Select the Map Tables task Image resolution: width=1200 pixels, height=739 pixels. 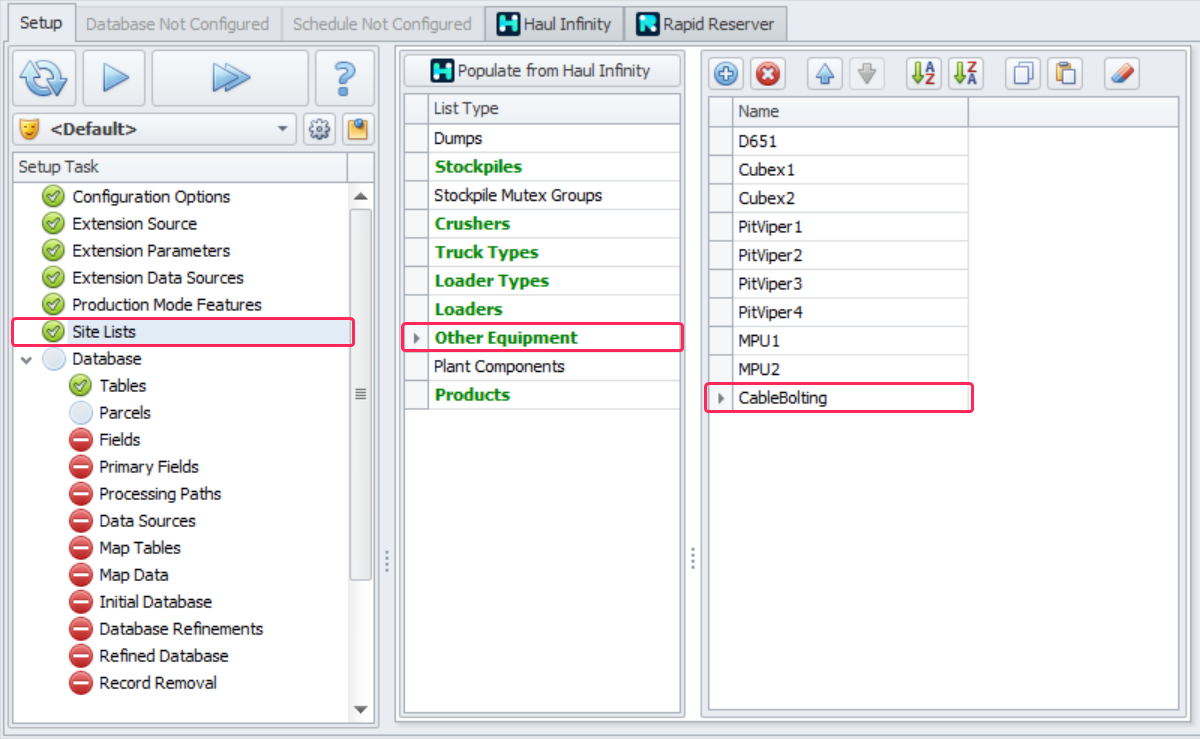coord(140,548)
